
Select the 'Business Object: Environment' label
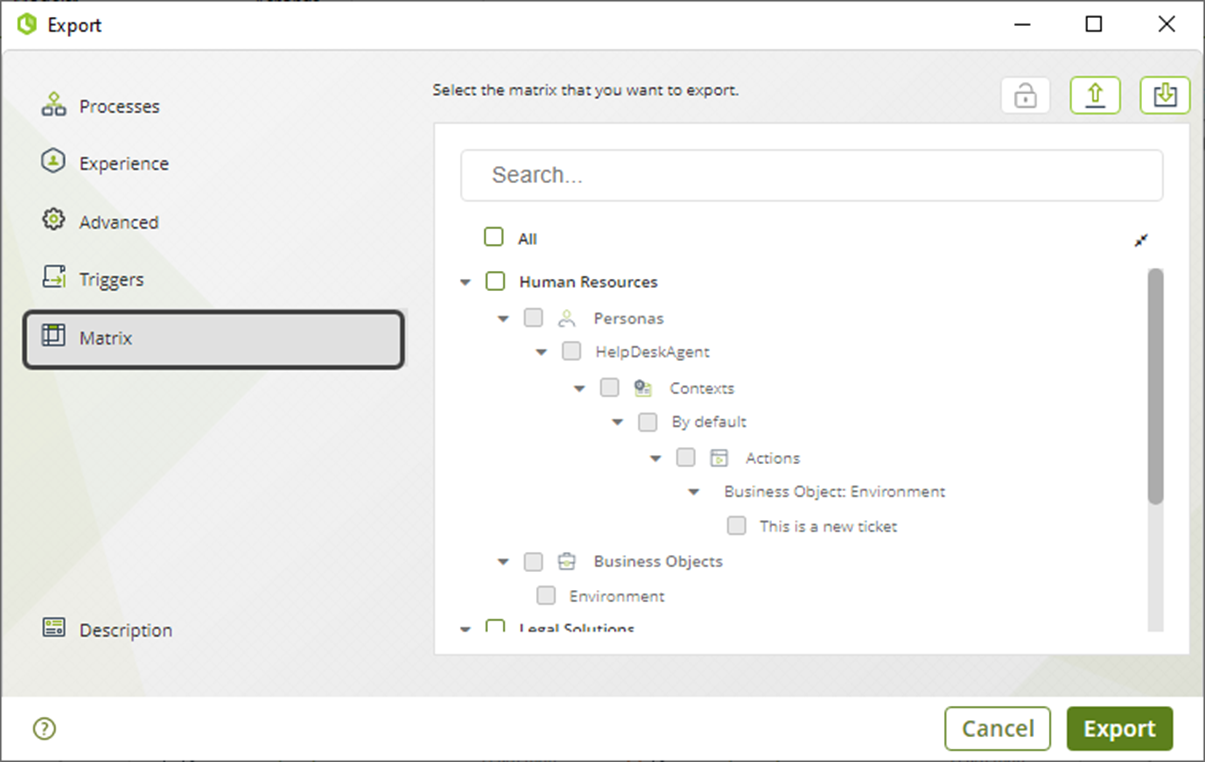tap(834, 492)
